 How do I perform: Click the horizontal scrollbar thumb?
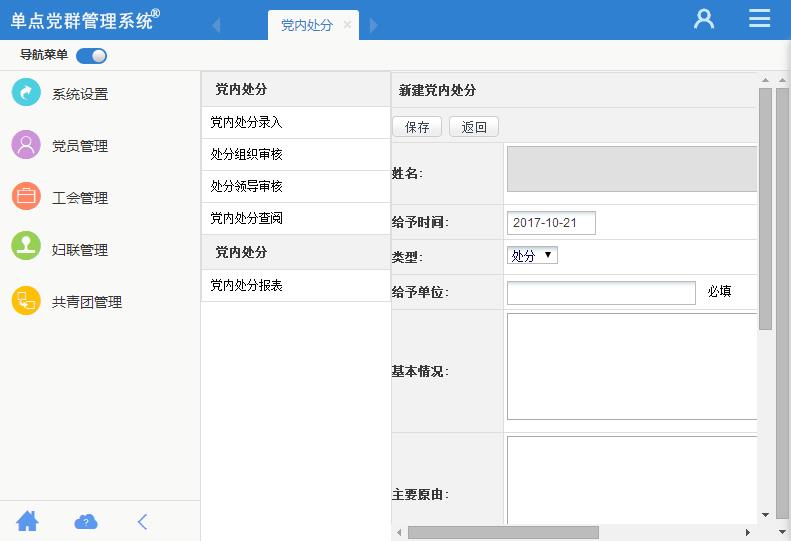(503, 532)
